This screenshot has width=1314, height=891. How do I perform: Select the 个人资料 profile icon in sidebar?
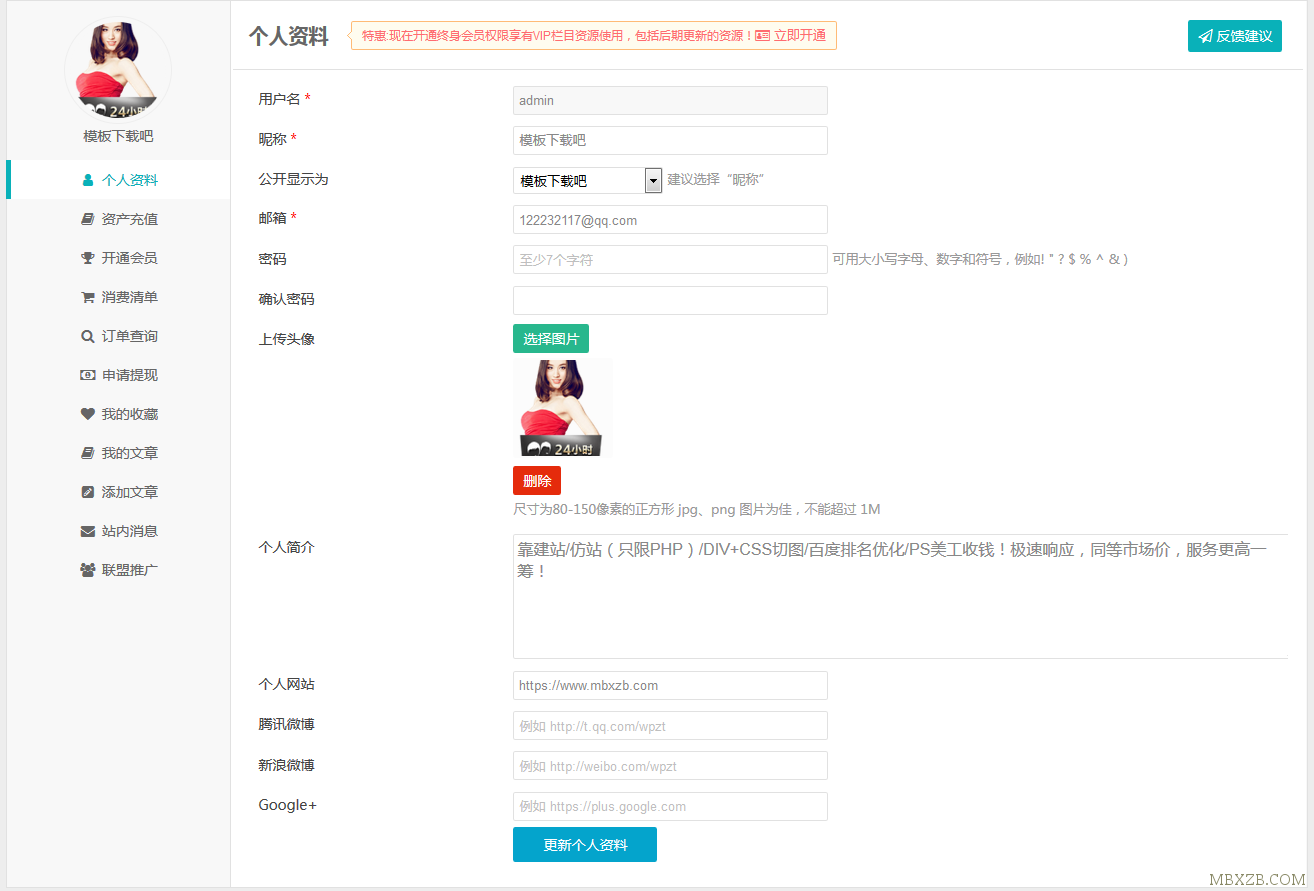(88, 180)
